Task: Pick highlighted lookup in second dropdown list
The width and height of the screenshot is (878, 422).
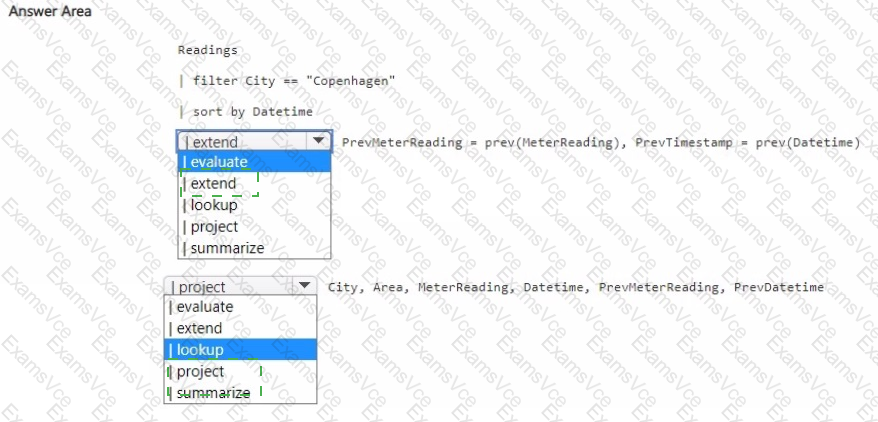Action: click(240, 350)
